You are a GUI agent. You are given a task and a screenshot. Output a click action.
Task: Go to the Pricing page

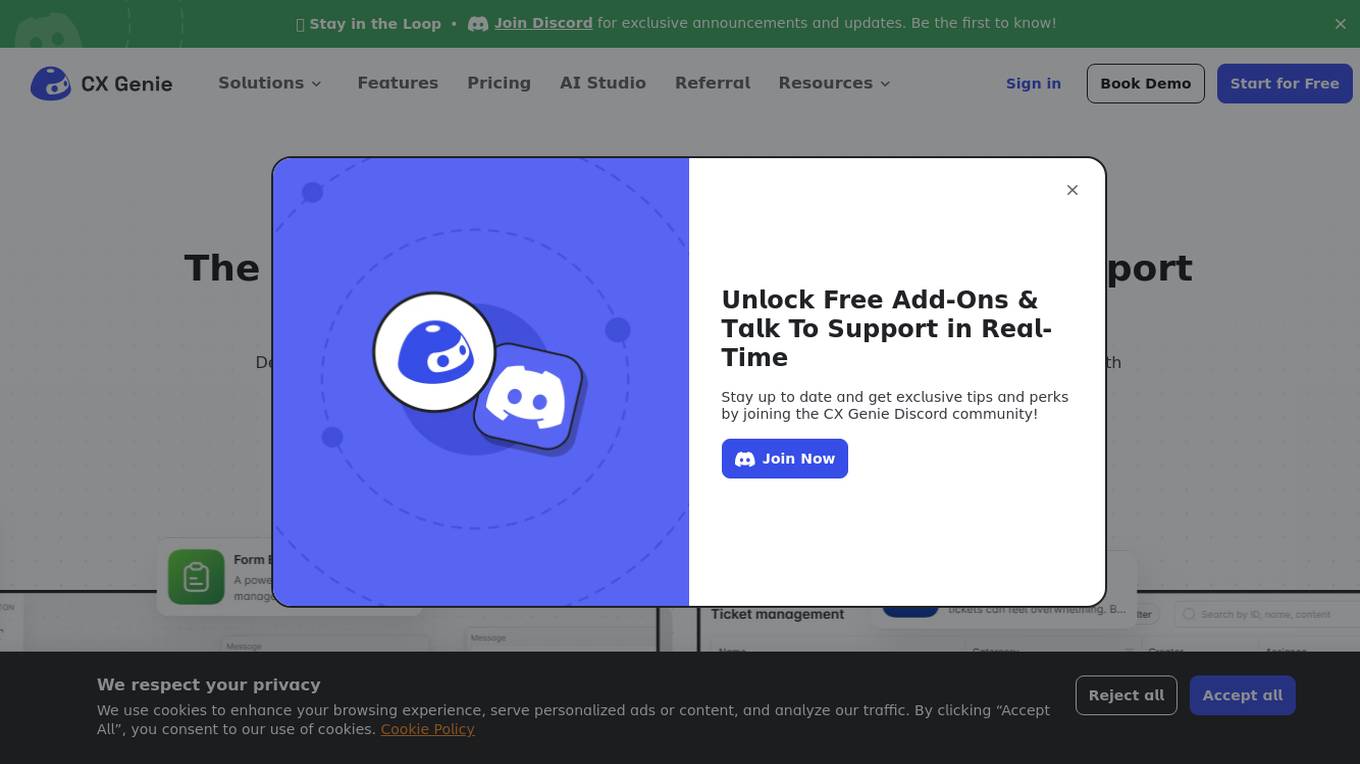tap(499, 83)
